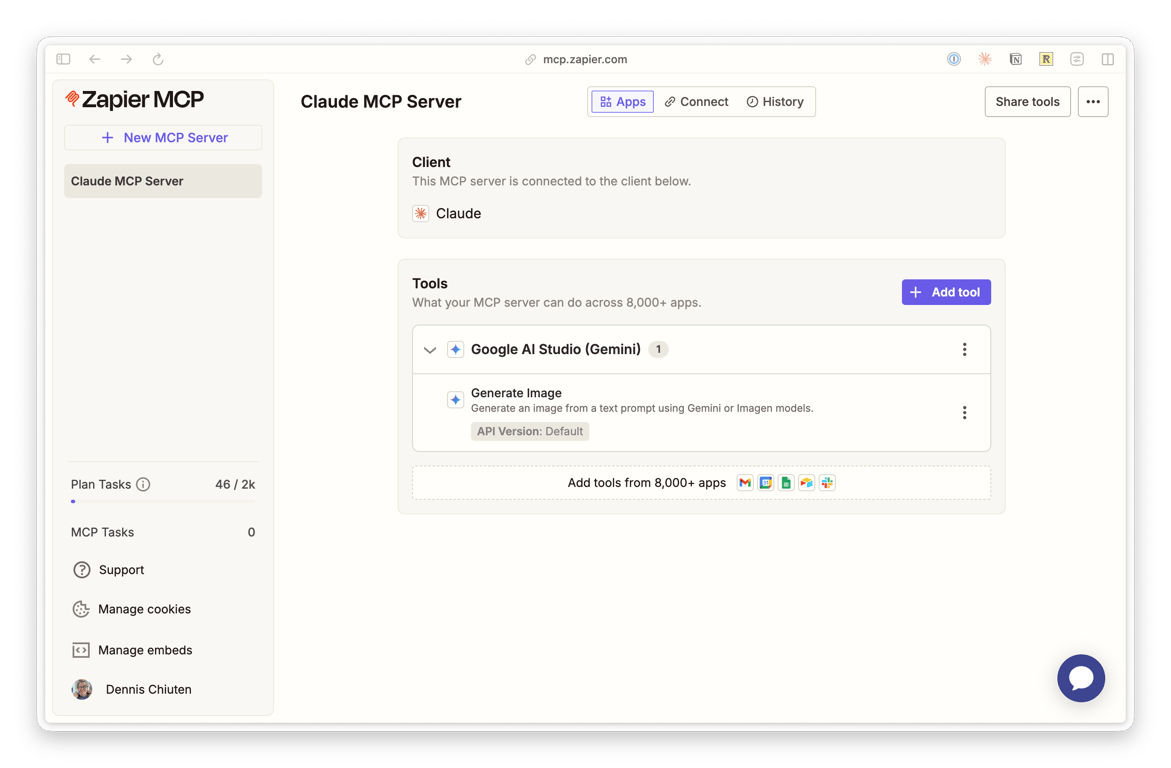Click the Dennis Chiuten account name

pyautogui.click(x=149, y=690)
